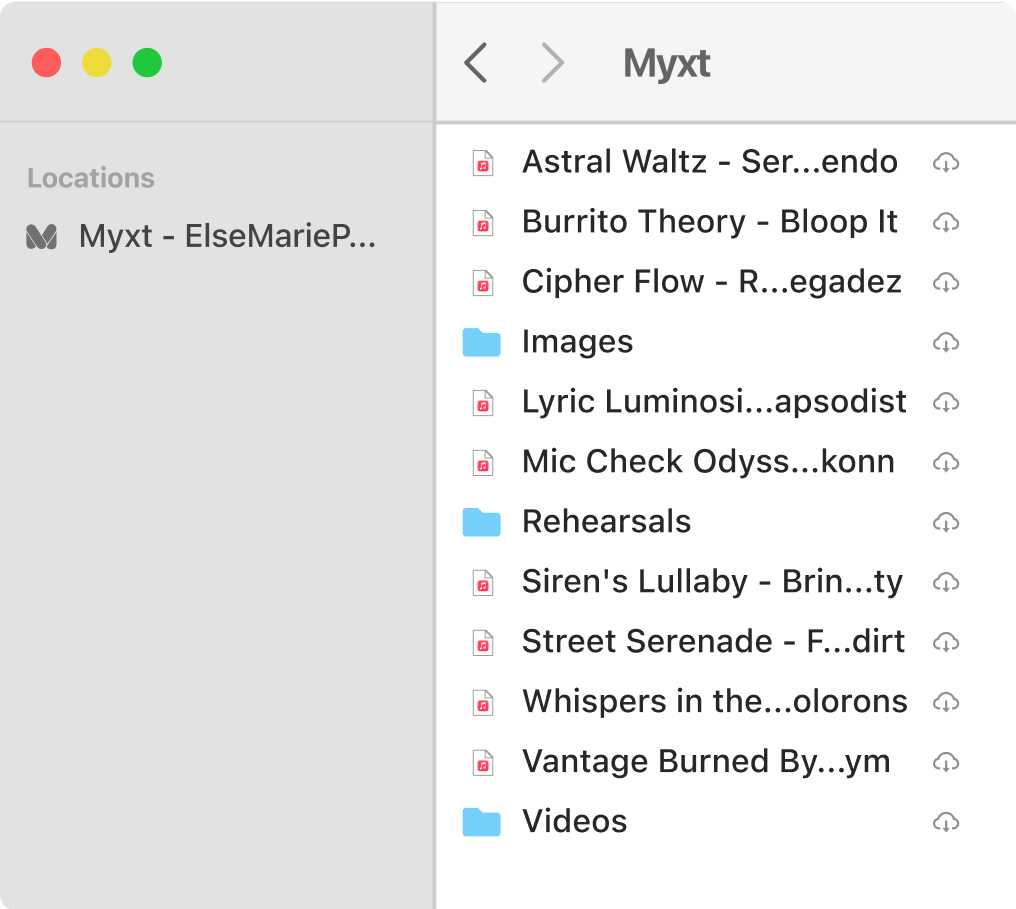The image size is (1016, 909).
Task: Click Lyric Luminosity's download cloud icon
Action: [x=946, y=403]
